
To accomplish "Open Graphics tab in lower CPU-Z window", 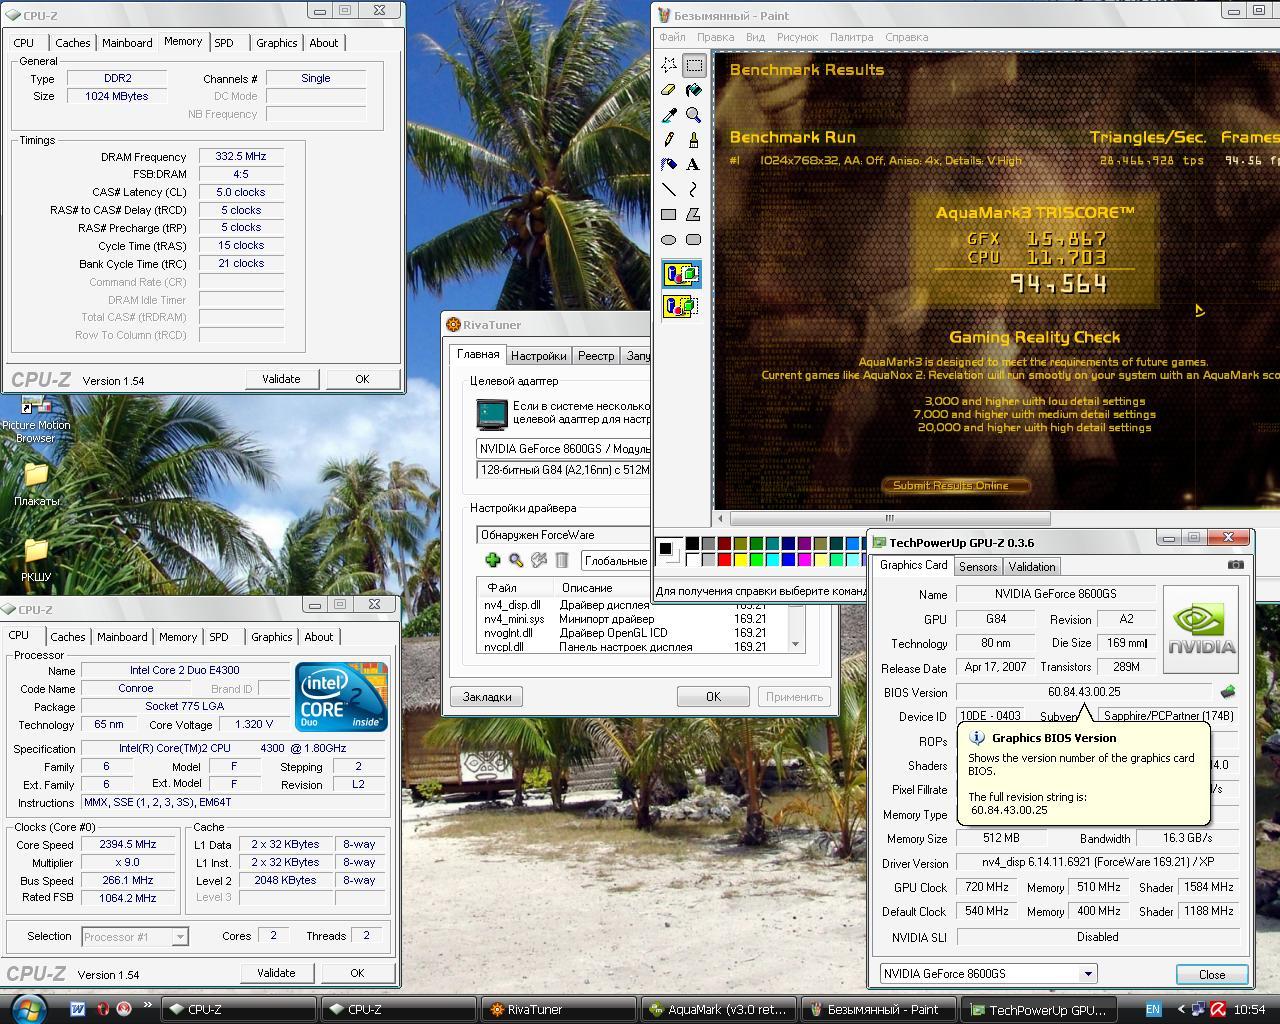I will click(272, 637).
